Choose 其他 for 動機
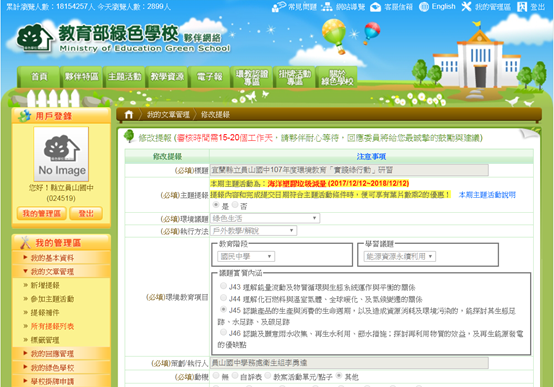 pyautogui.click(x=339, y=376)
